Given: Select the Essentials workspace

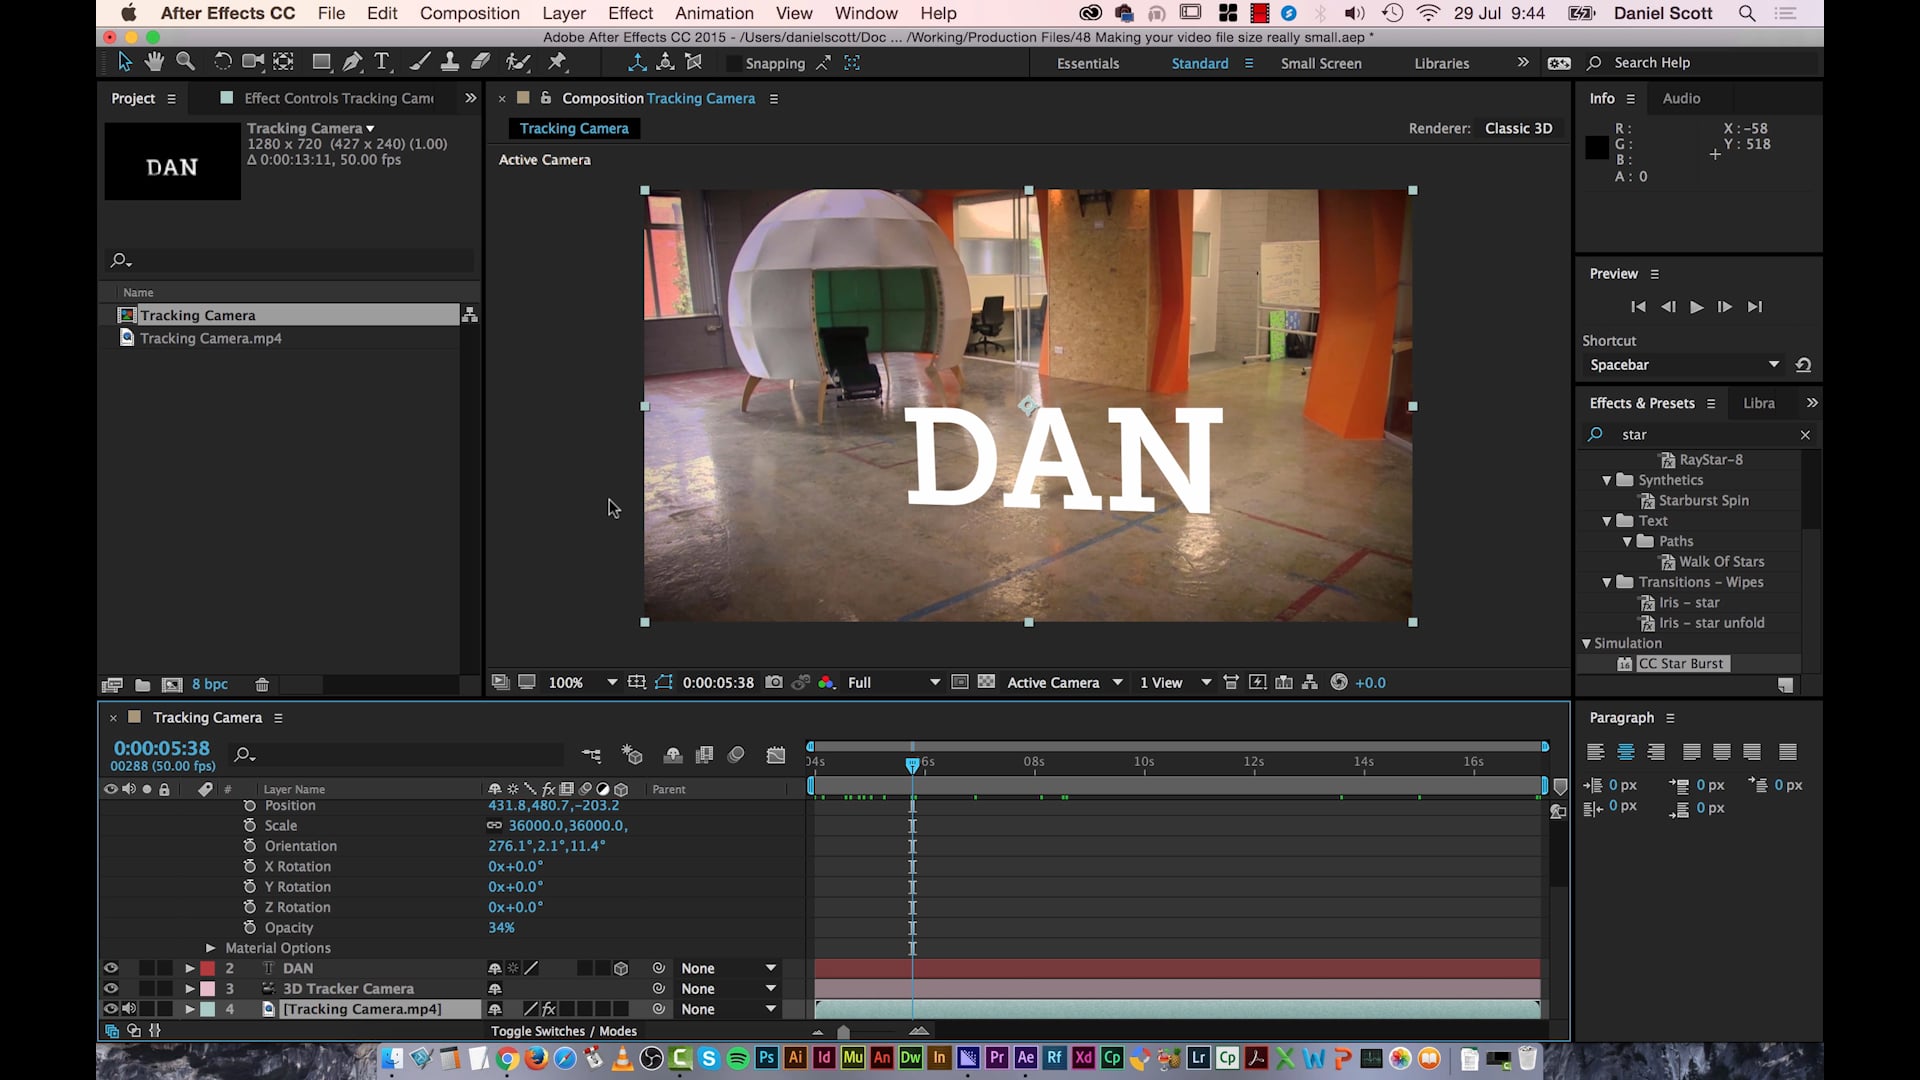Looking at the screenshot, I should click(1088, 63).
